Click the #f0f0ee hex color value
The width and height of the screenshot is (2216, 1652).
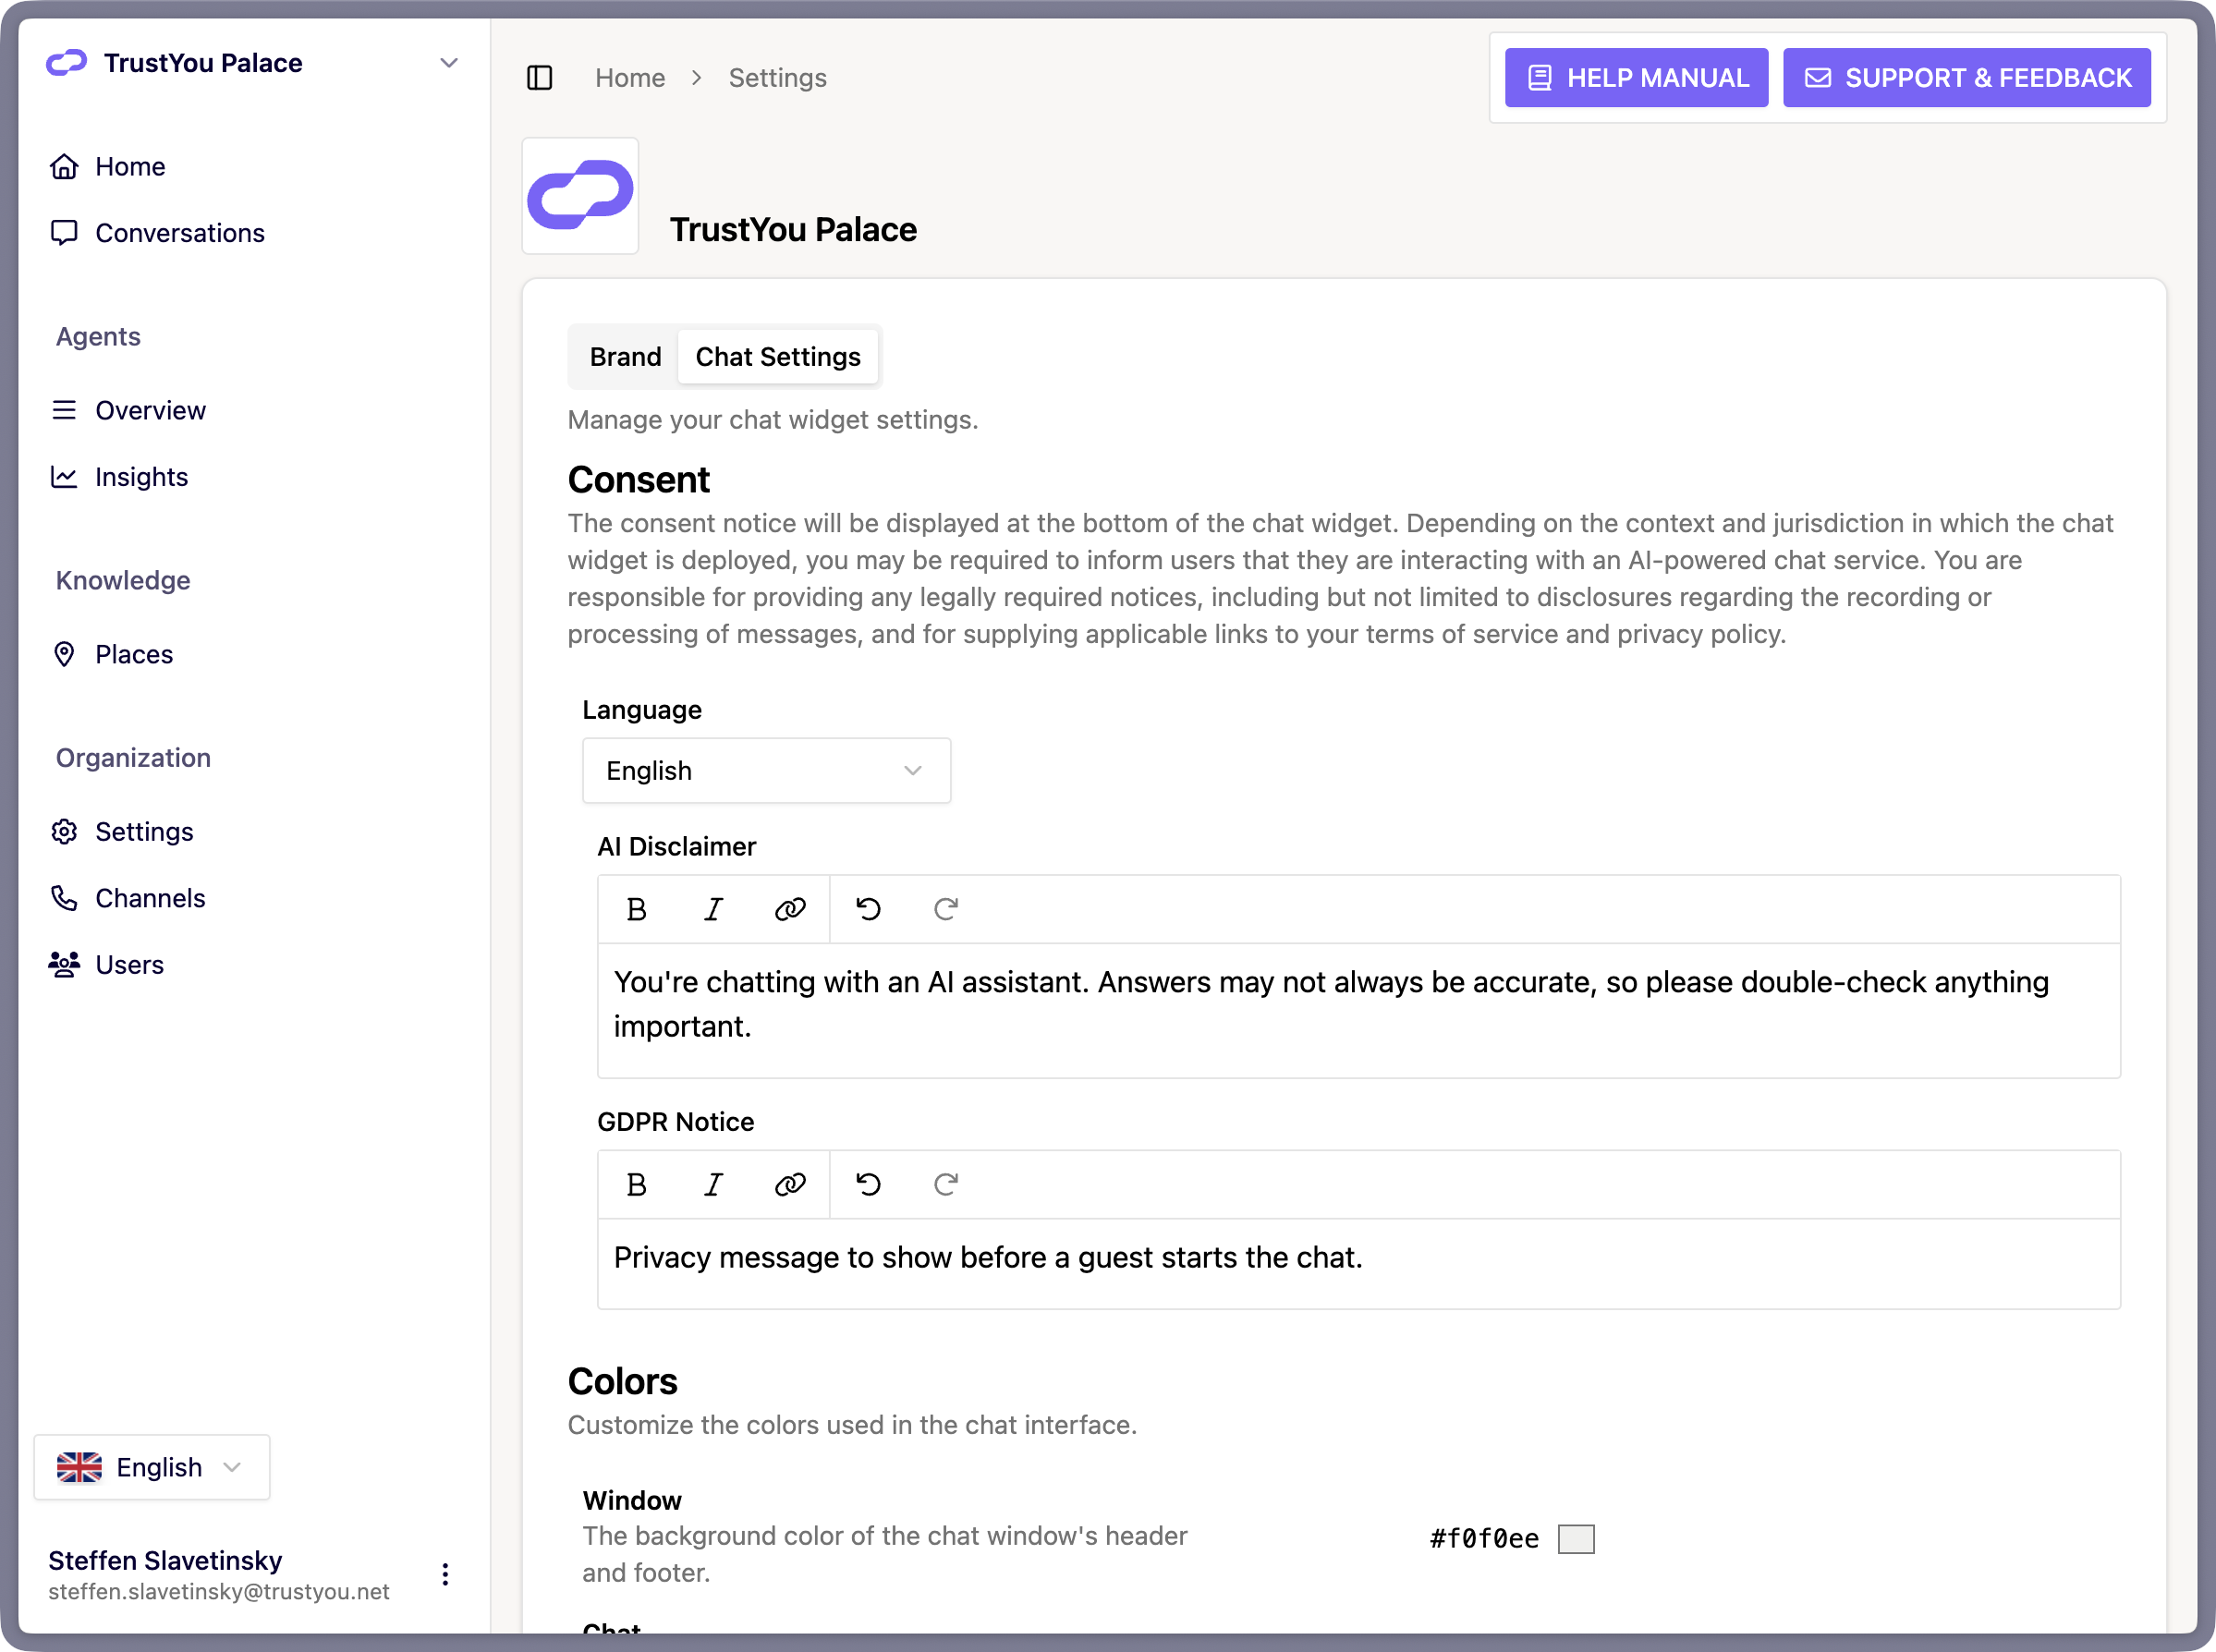pyautogui.click(x=1484, y=1539)
